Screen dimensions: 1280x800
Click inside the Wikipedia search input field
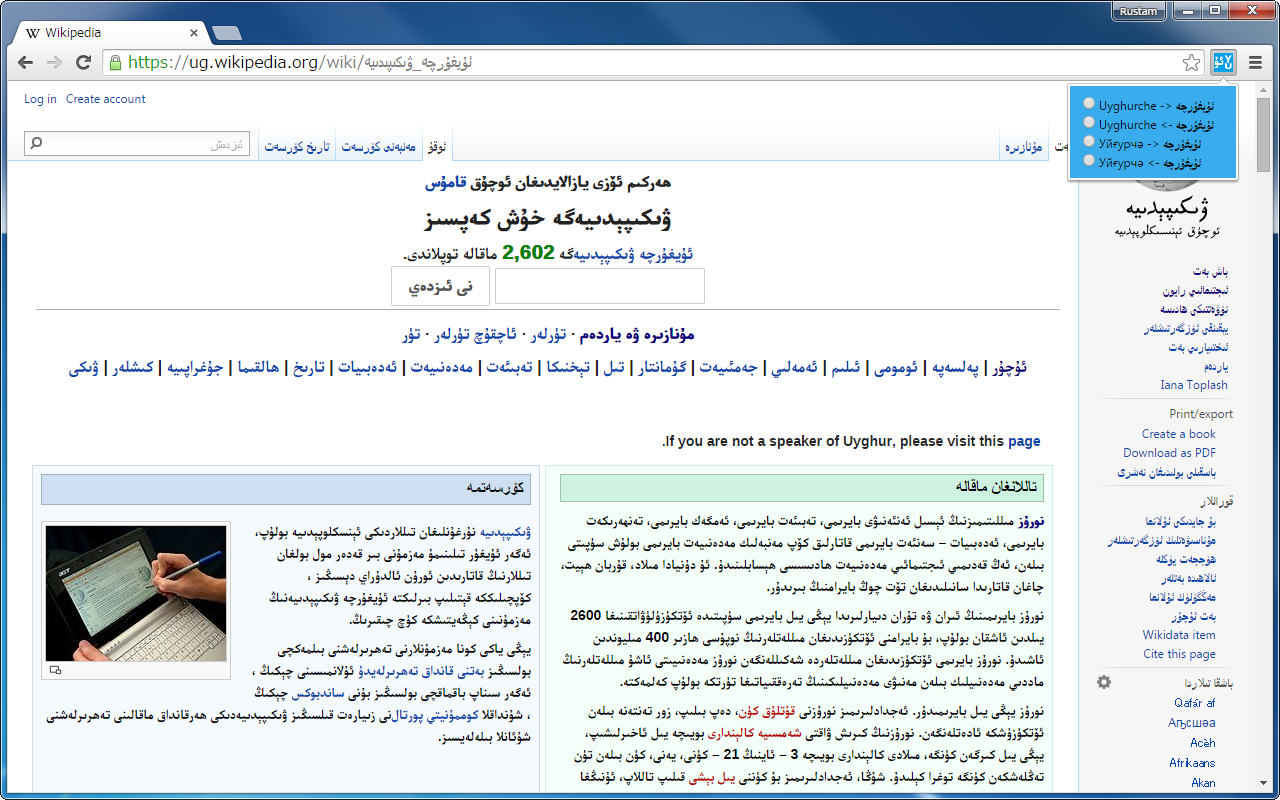(x=140, y=142)
